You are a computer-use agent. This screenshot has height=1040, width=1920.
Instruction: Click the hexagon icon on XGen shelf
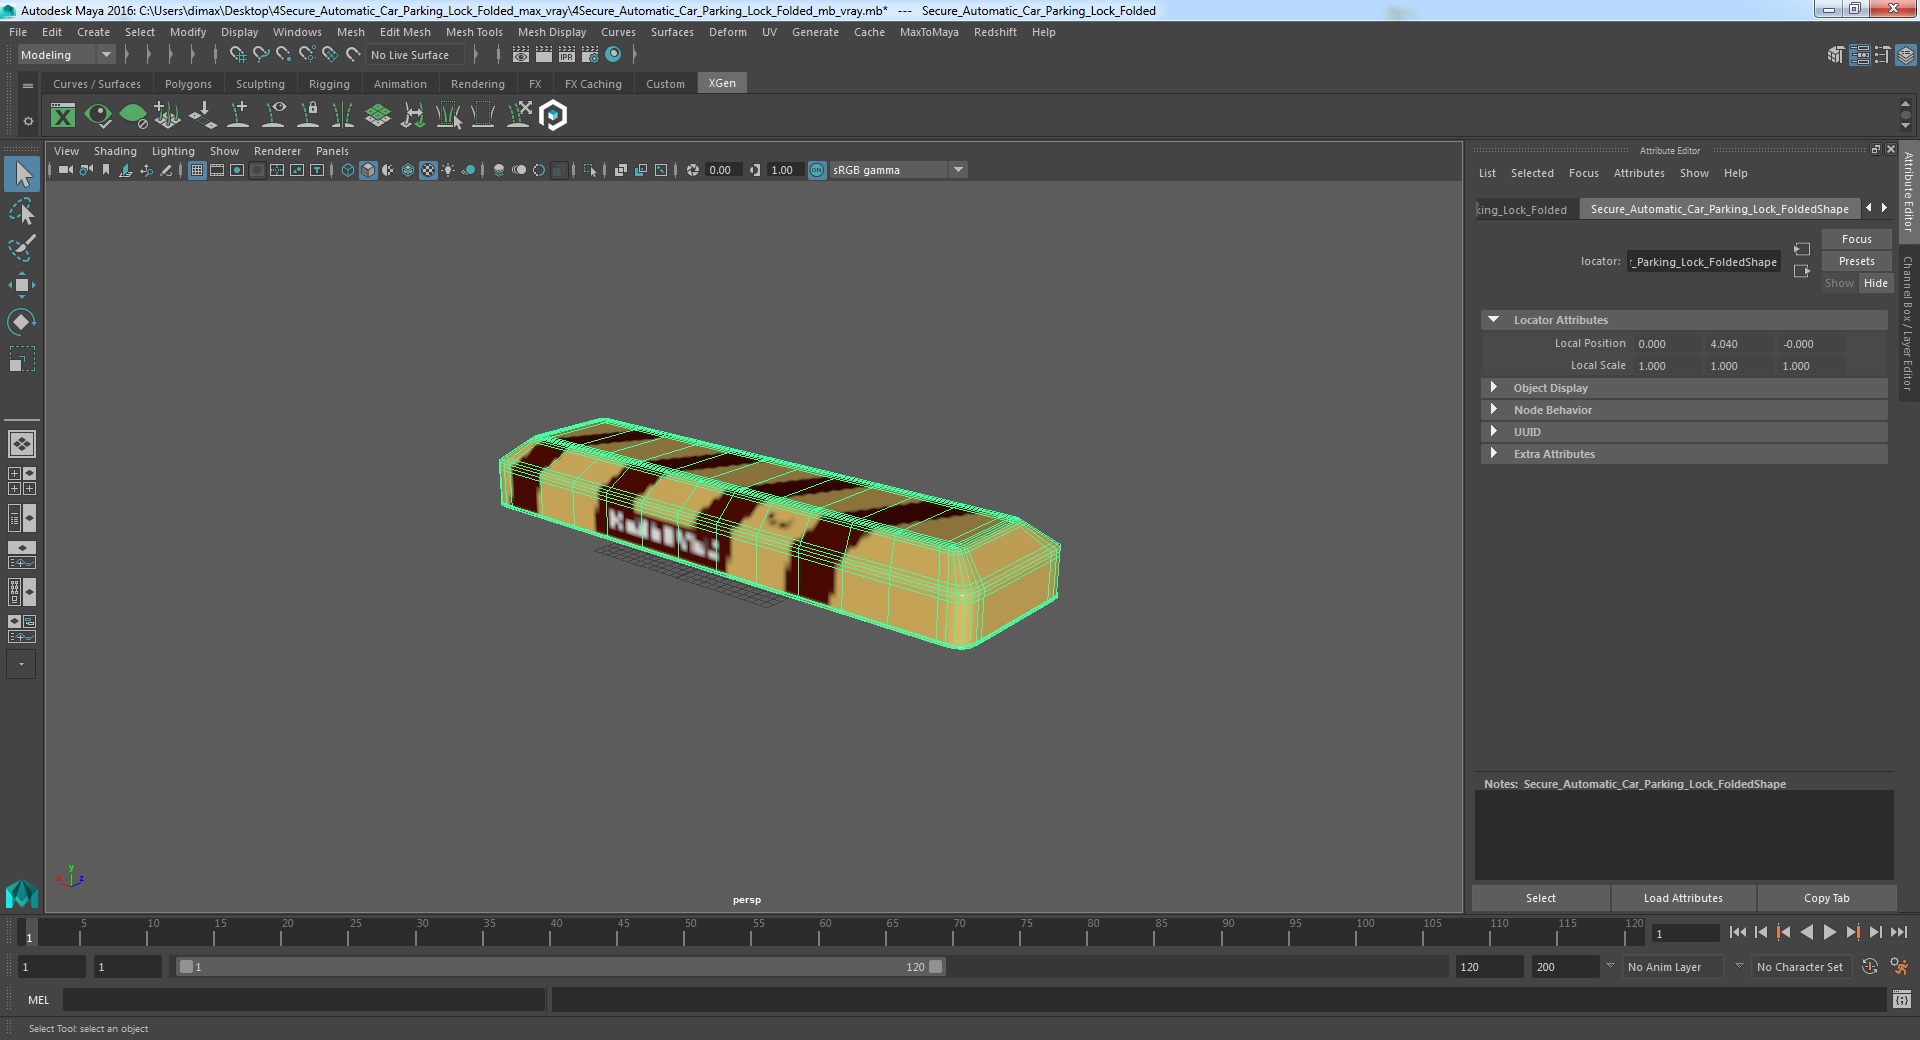(x=553, y=116)
